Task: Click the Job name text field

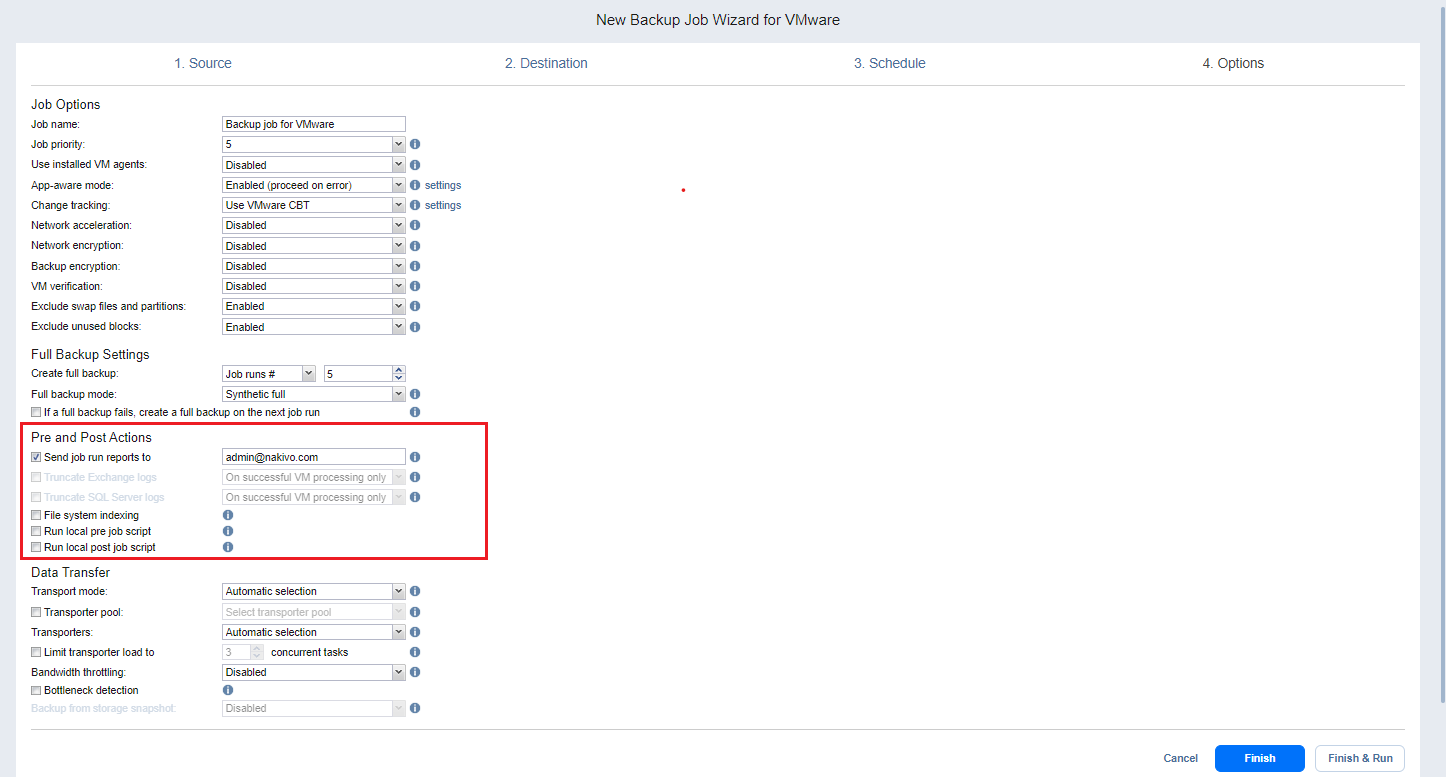Action: pyautogui.click(x=313, y=124)
